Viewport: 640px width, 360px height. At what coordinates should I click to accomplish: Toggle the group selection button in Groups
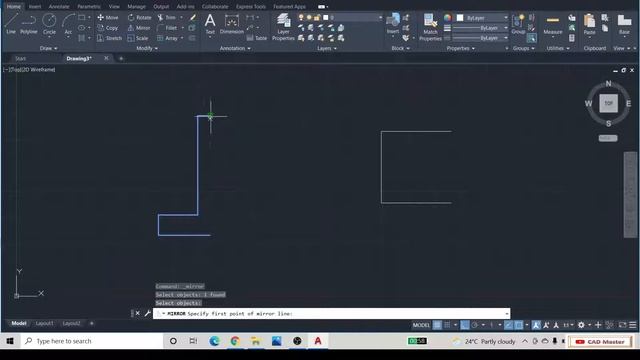point(531,38)
